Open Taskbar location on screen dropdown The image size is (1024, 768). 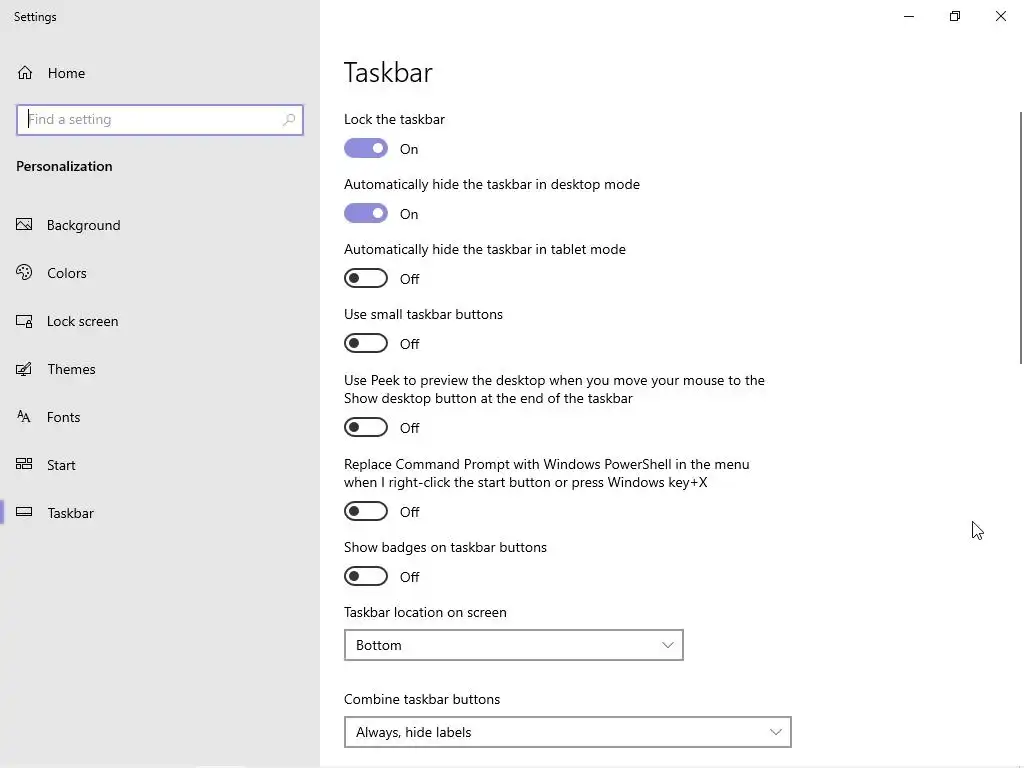[513, 645]
